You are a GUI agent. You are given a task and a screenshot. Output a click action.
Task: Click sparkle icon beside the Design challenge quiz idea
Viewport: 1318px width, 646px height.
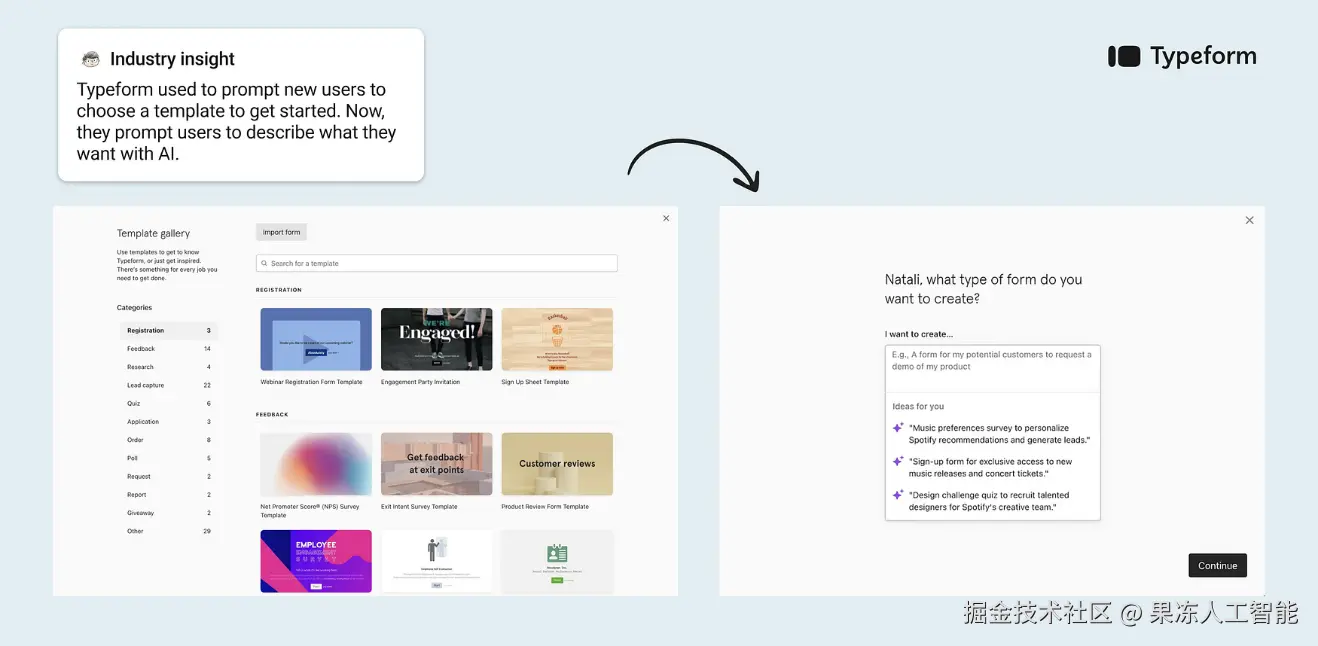pos(898,495)
